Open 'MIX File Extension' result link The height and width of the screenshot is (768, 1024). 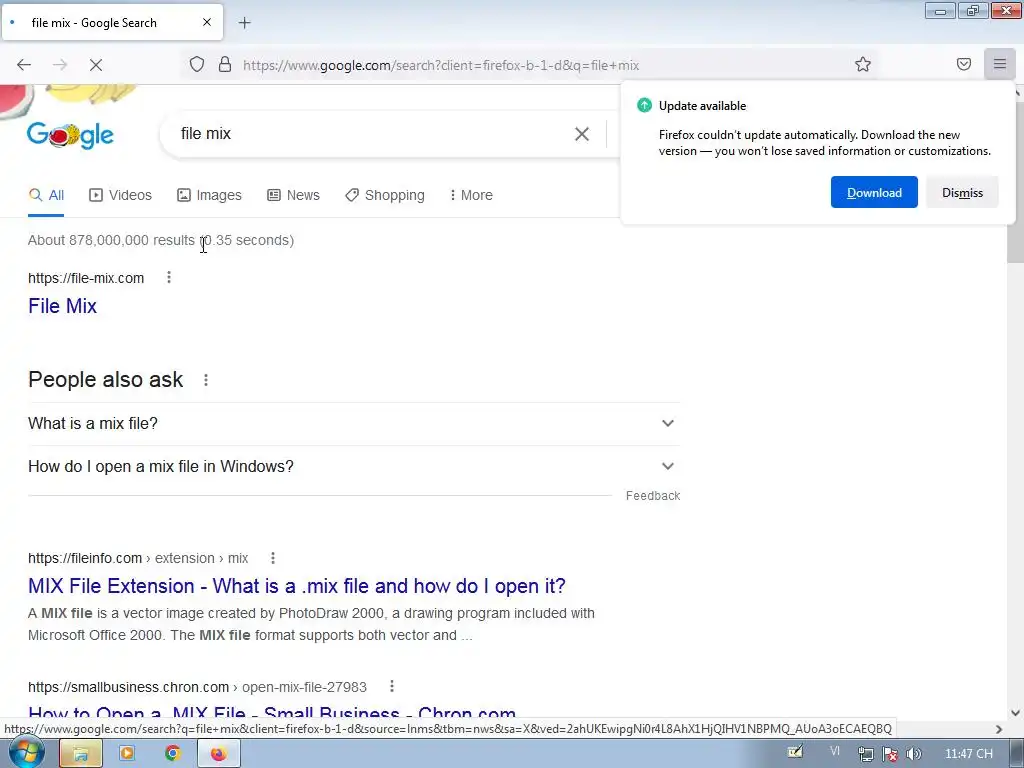[296, 586]
